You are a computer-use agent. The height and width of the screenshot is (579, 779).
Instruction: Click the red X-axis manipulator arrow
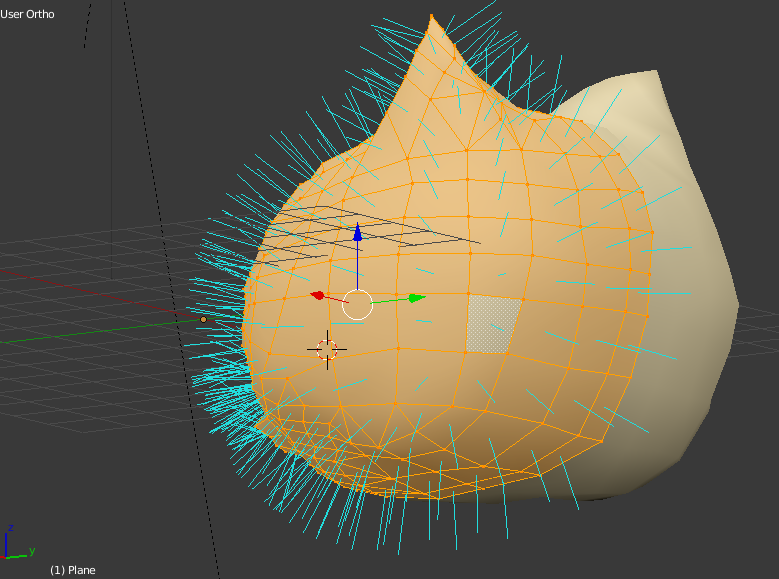click(x=317, y=296)
